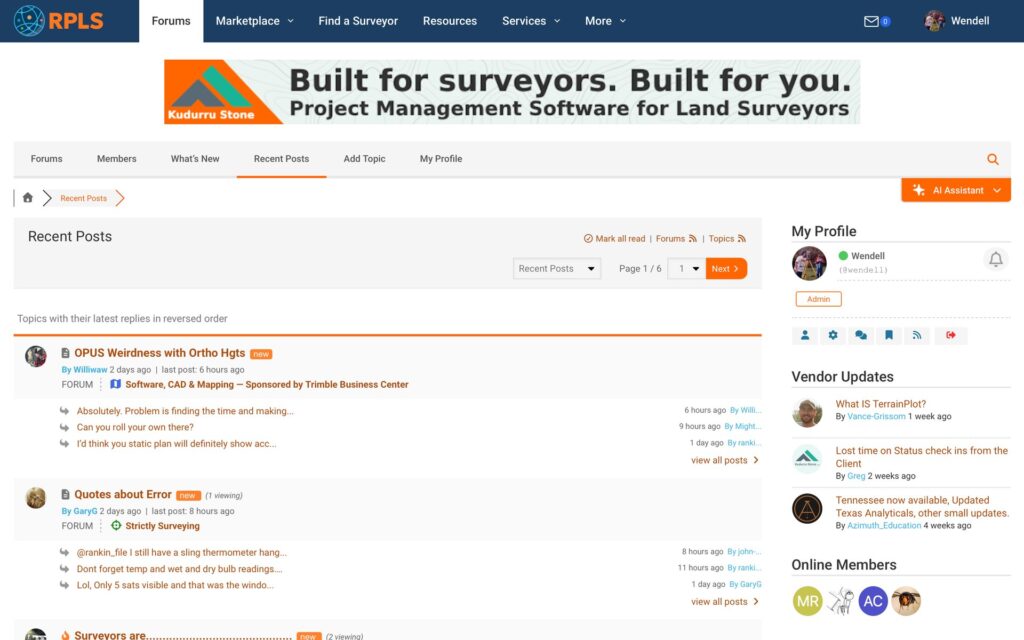
Task: Click the Admin badge button
Action: click(x=818, y=299)
